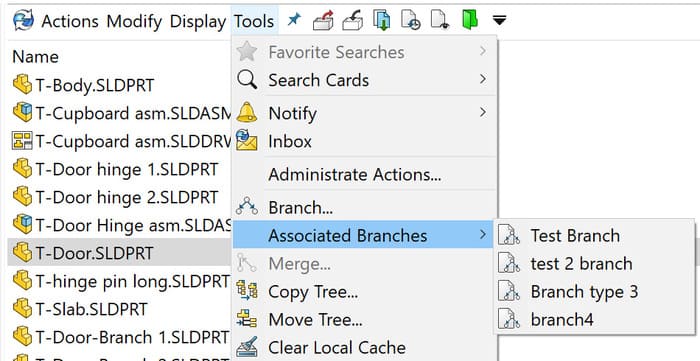Screen dimensions: 700x361
Task: Click the Move Tree icon
Action: [247, 320]
